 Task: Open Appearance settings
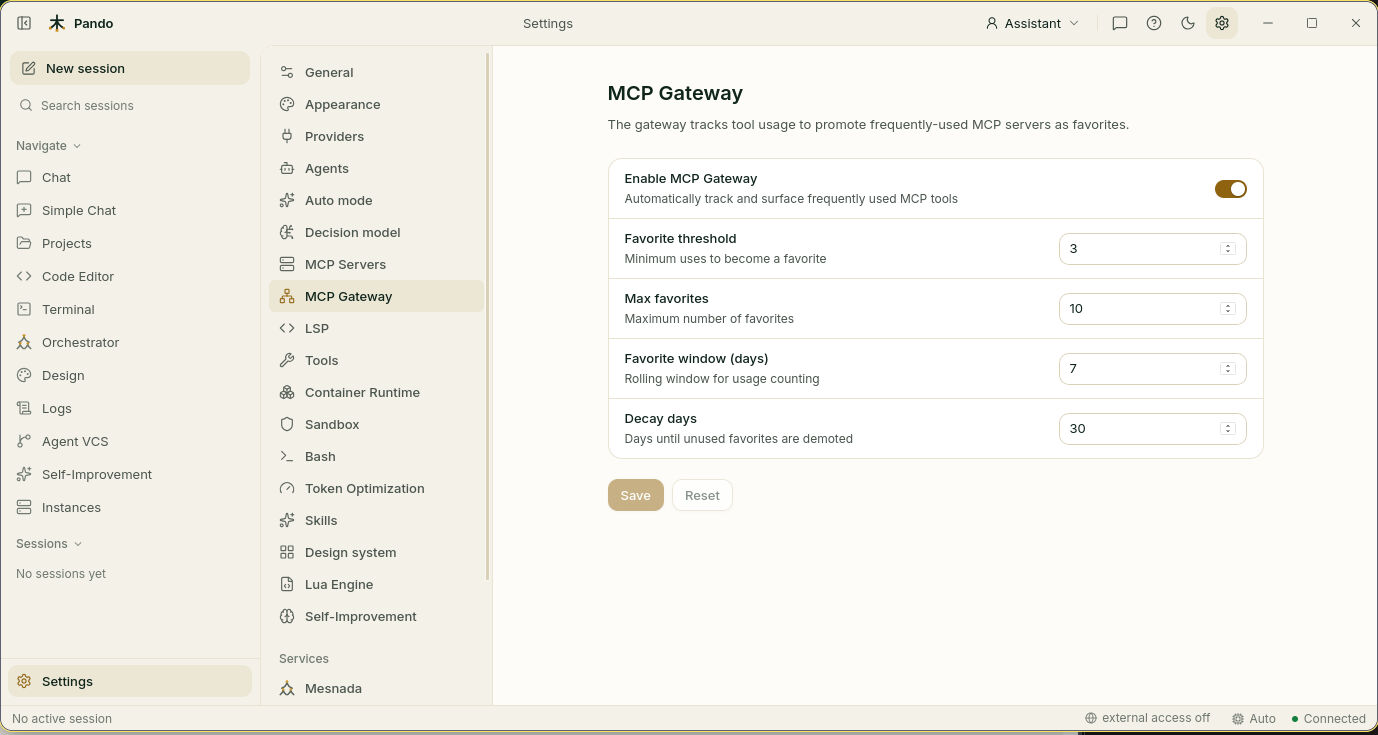[376, 104]
